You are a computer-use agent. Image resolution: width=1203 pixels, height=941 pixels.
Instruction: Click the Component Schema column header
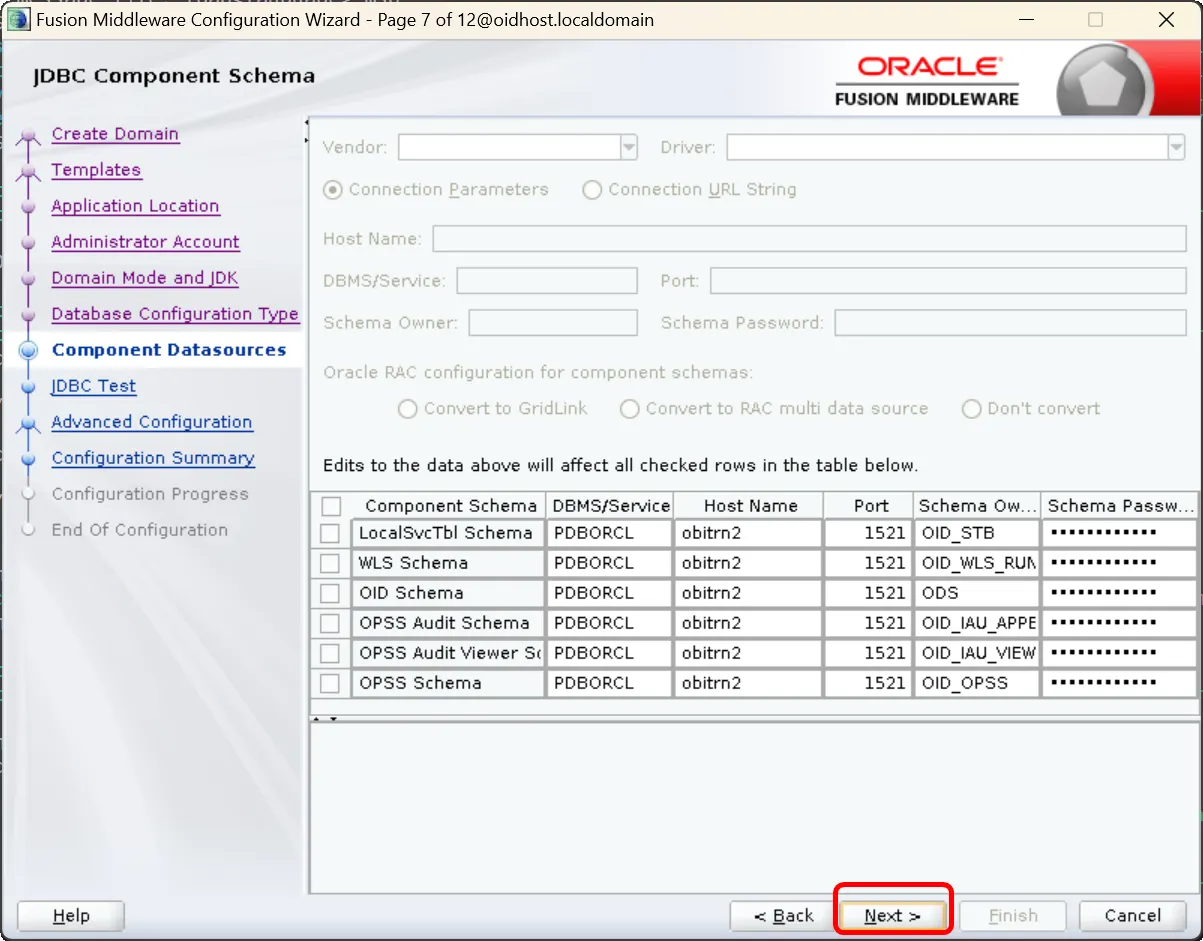tap(450, 506)
